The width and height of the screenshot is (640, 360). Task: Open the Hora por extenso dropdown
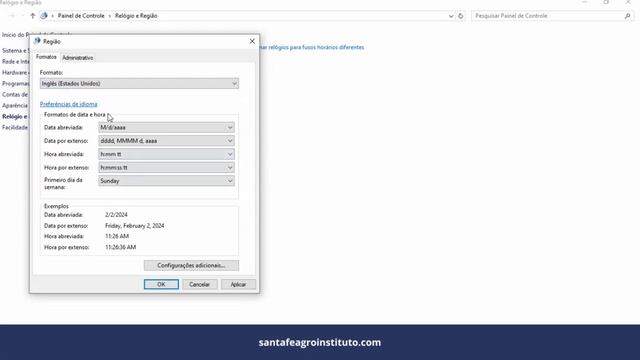pos(166,167)
